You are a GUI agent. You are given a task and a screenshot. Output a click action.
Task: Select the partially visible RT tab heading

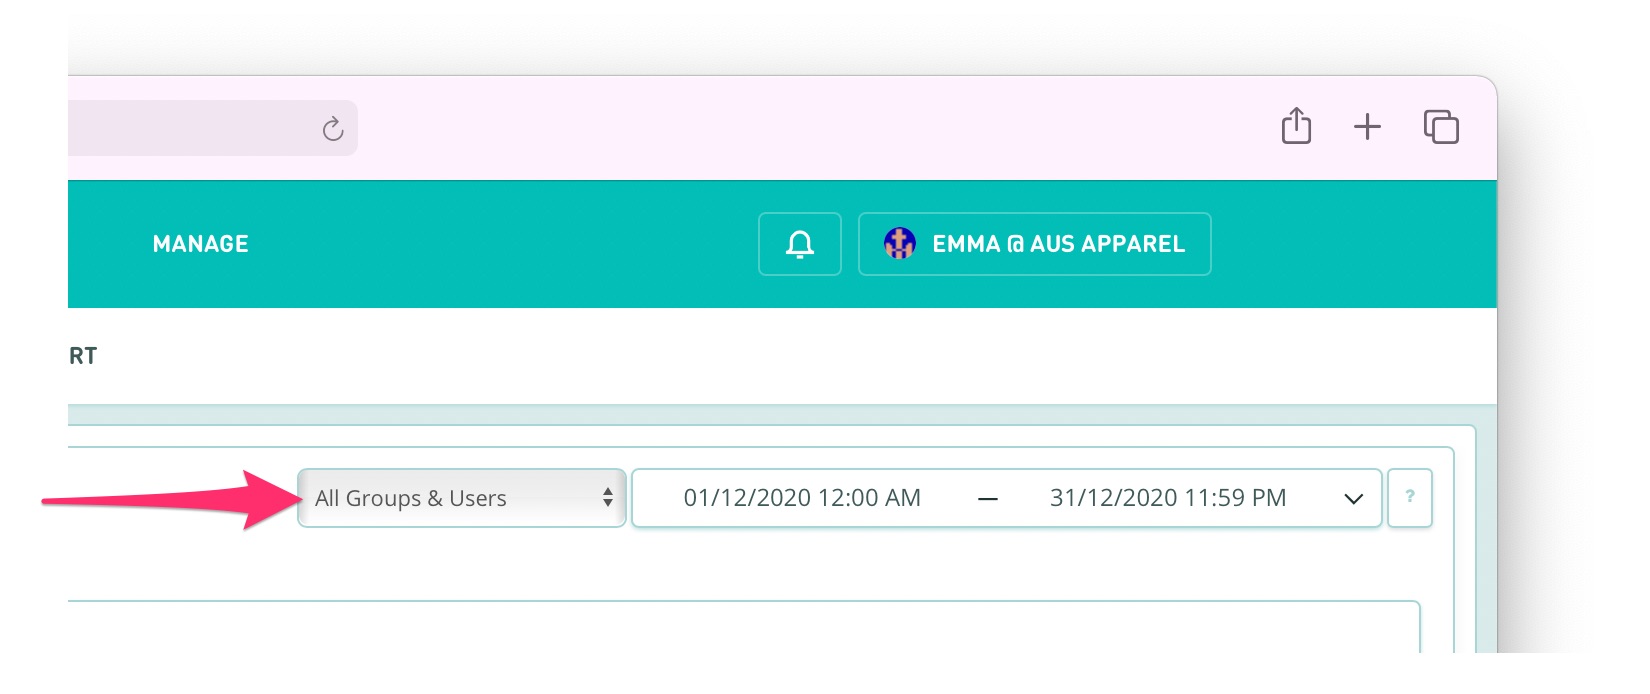pos(84,355)
